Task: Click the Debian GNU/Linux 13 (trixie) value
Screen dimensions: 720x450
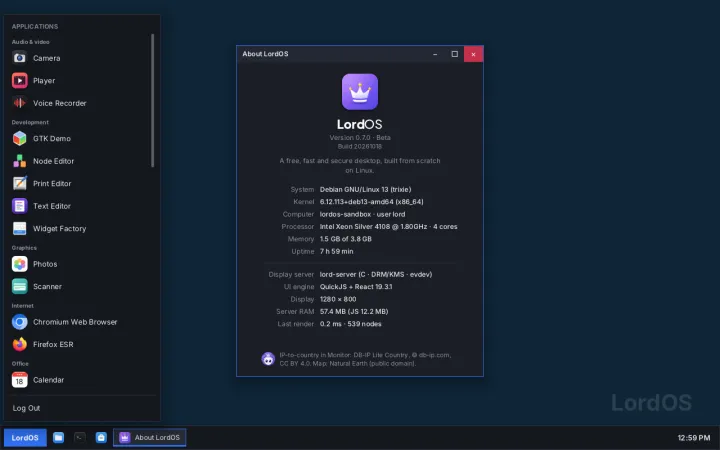Action: point(366,189)
